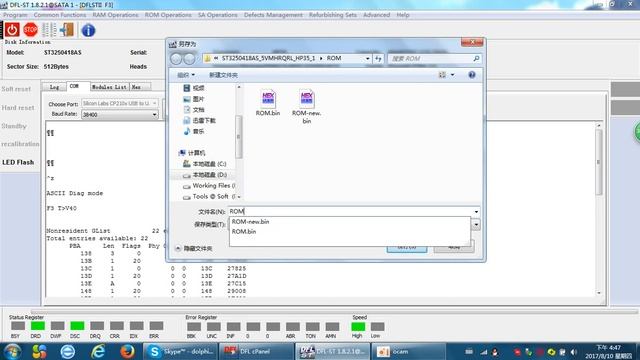This screenshot has height=360, width=640.
Task: Select the ROM.bin file icon
Action: point(268,103)
